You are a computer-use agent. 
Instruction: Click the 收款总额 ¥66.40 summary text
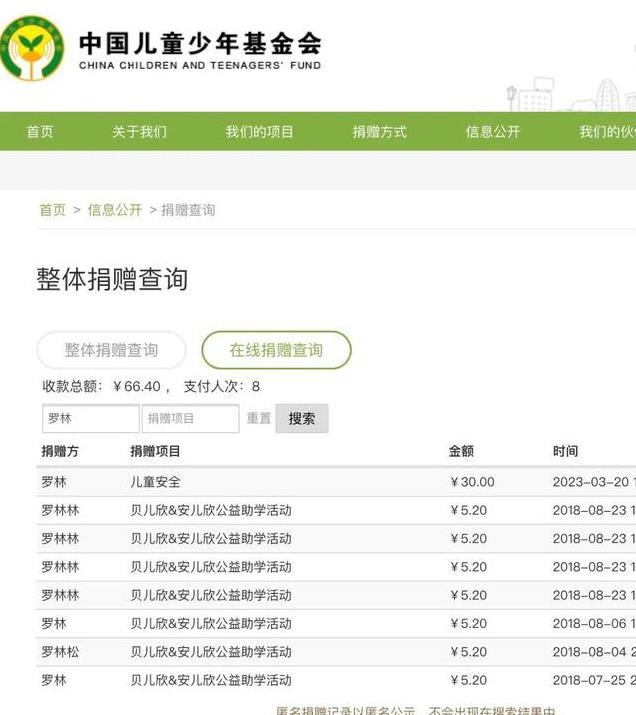(102, 387)
